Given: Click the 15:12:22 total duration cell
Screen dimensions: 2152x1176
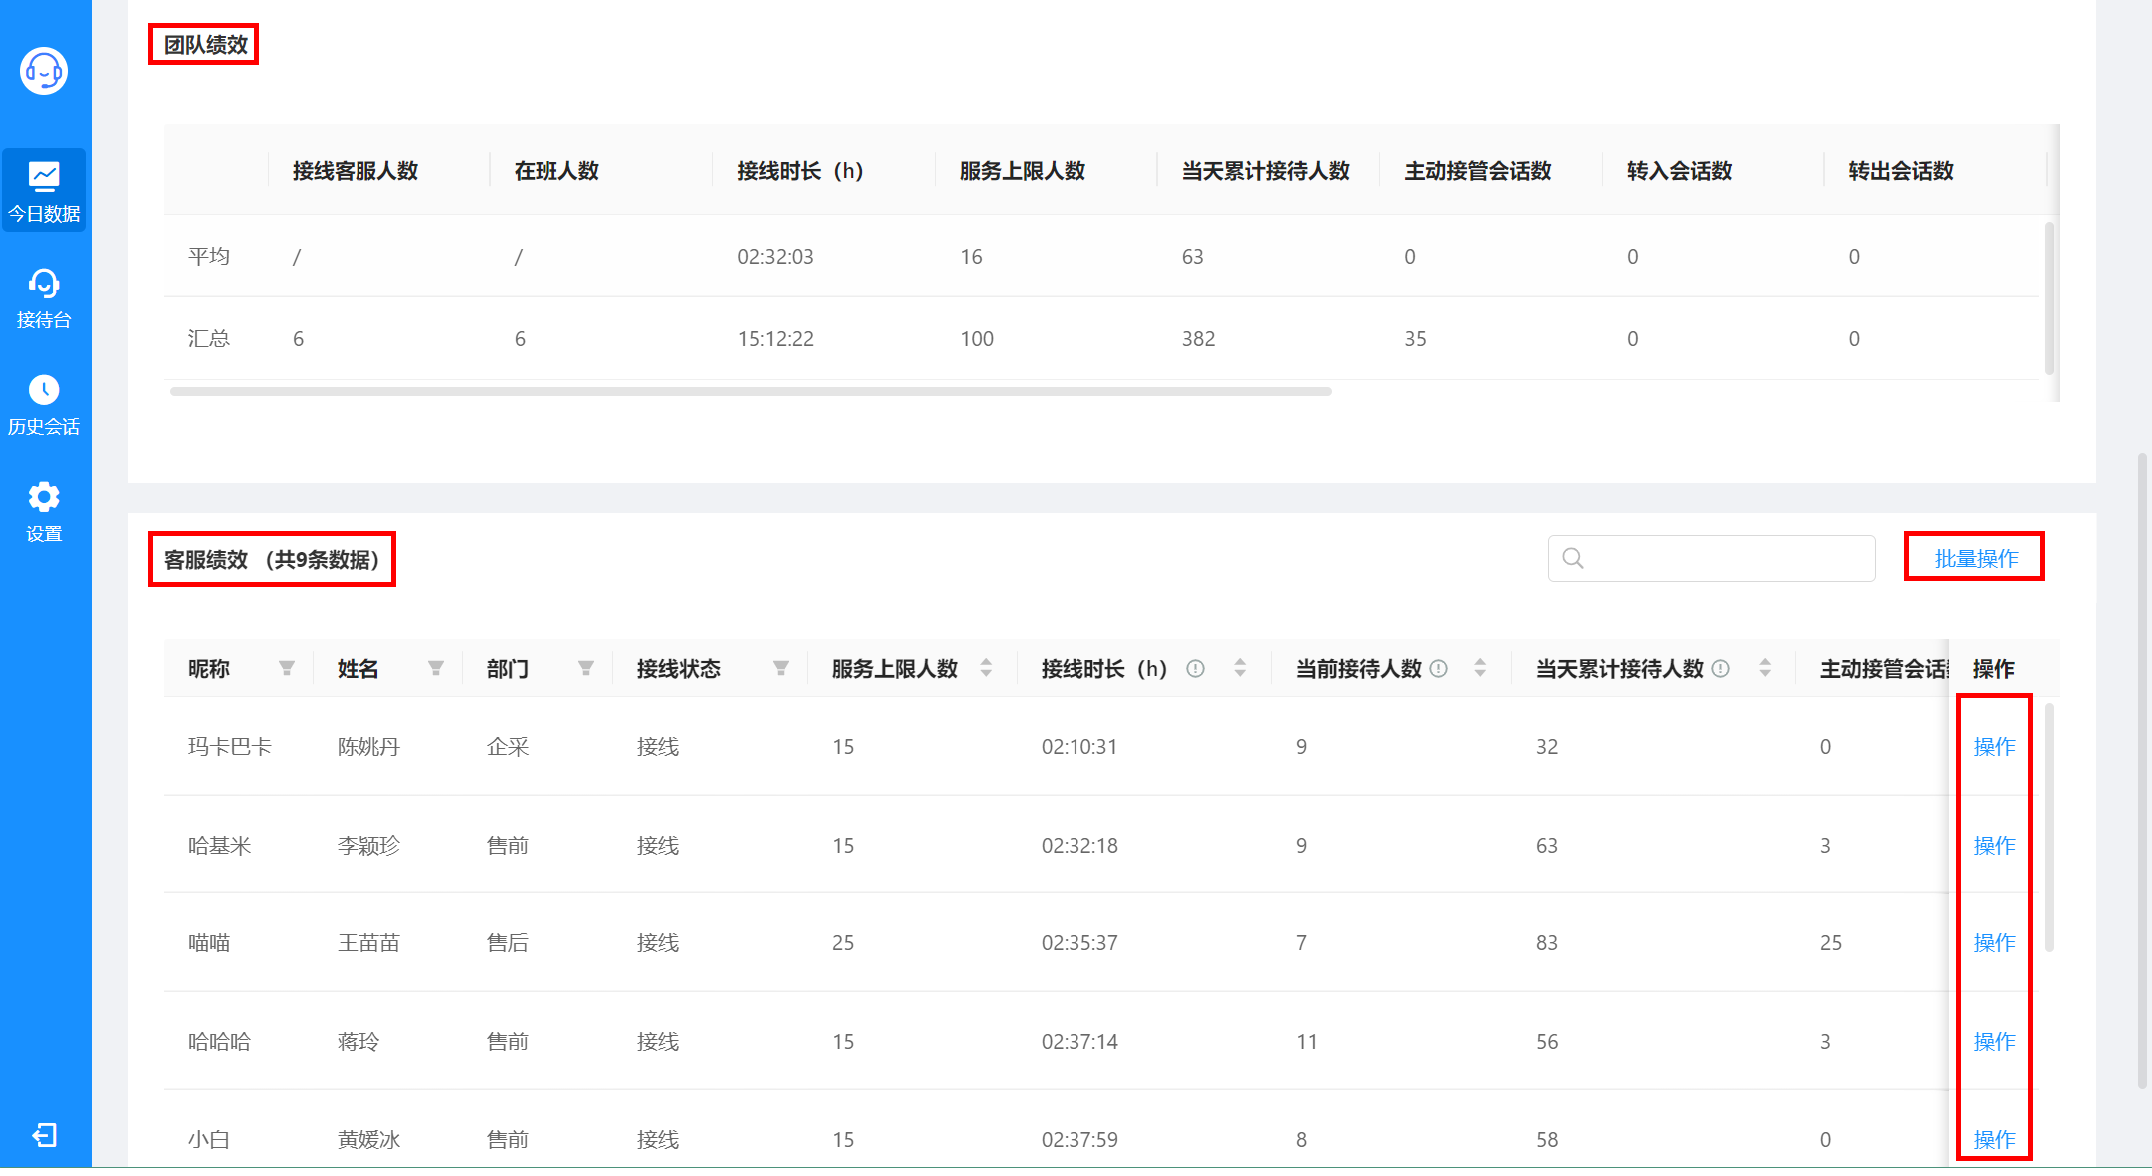Looking at the screenshot, I should pos(775,338).
